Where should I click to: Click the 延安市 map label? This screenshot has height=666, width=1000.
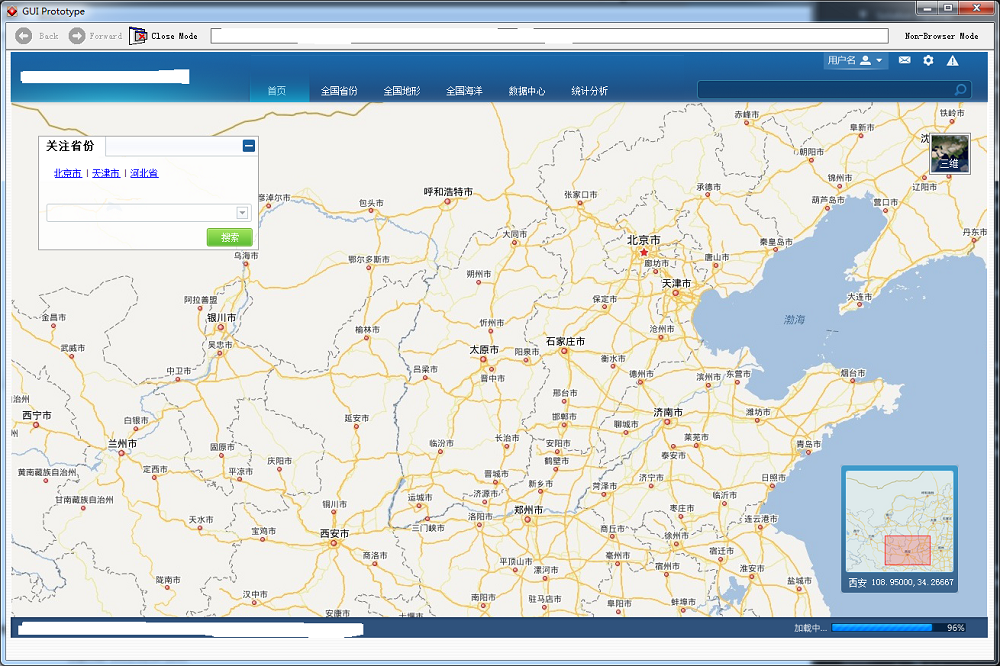pyautogui.click(x=357, y=418)
